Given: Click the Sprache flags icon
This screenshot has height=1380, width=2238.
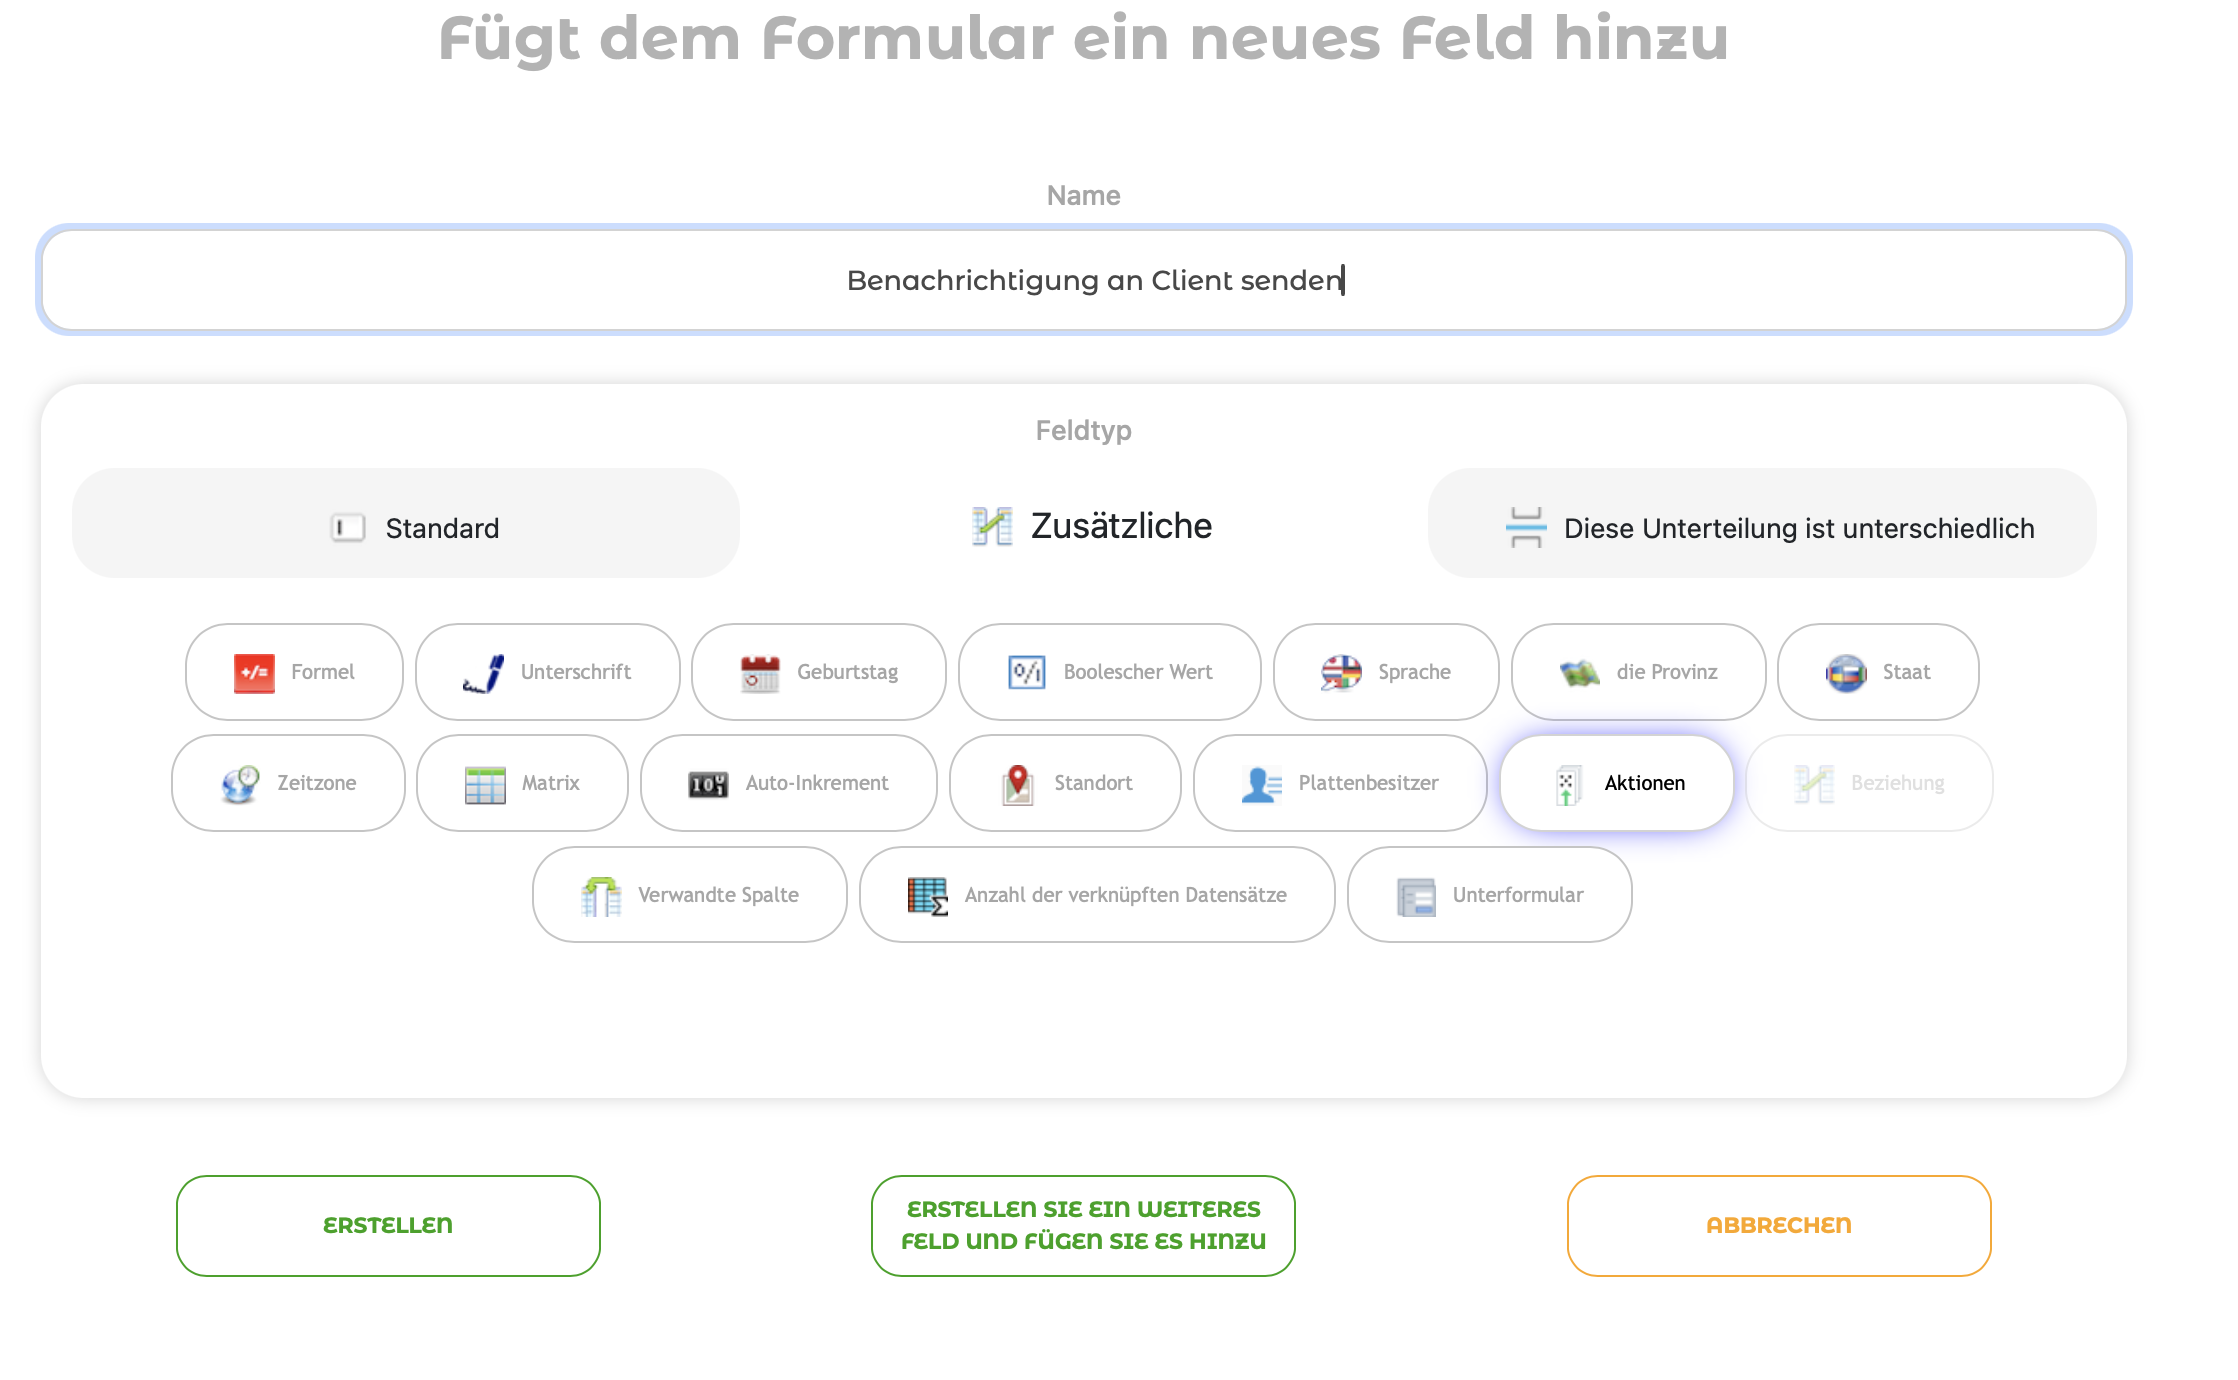Looking at the screenshot, I should coord(1341,673).
